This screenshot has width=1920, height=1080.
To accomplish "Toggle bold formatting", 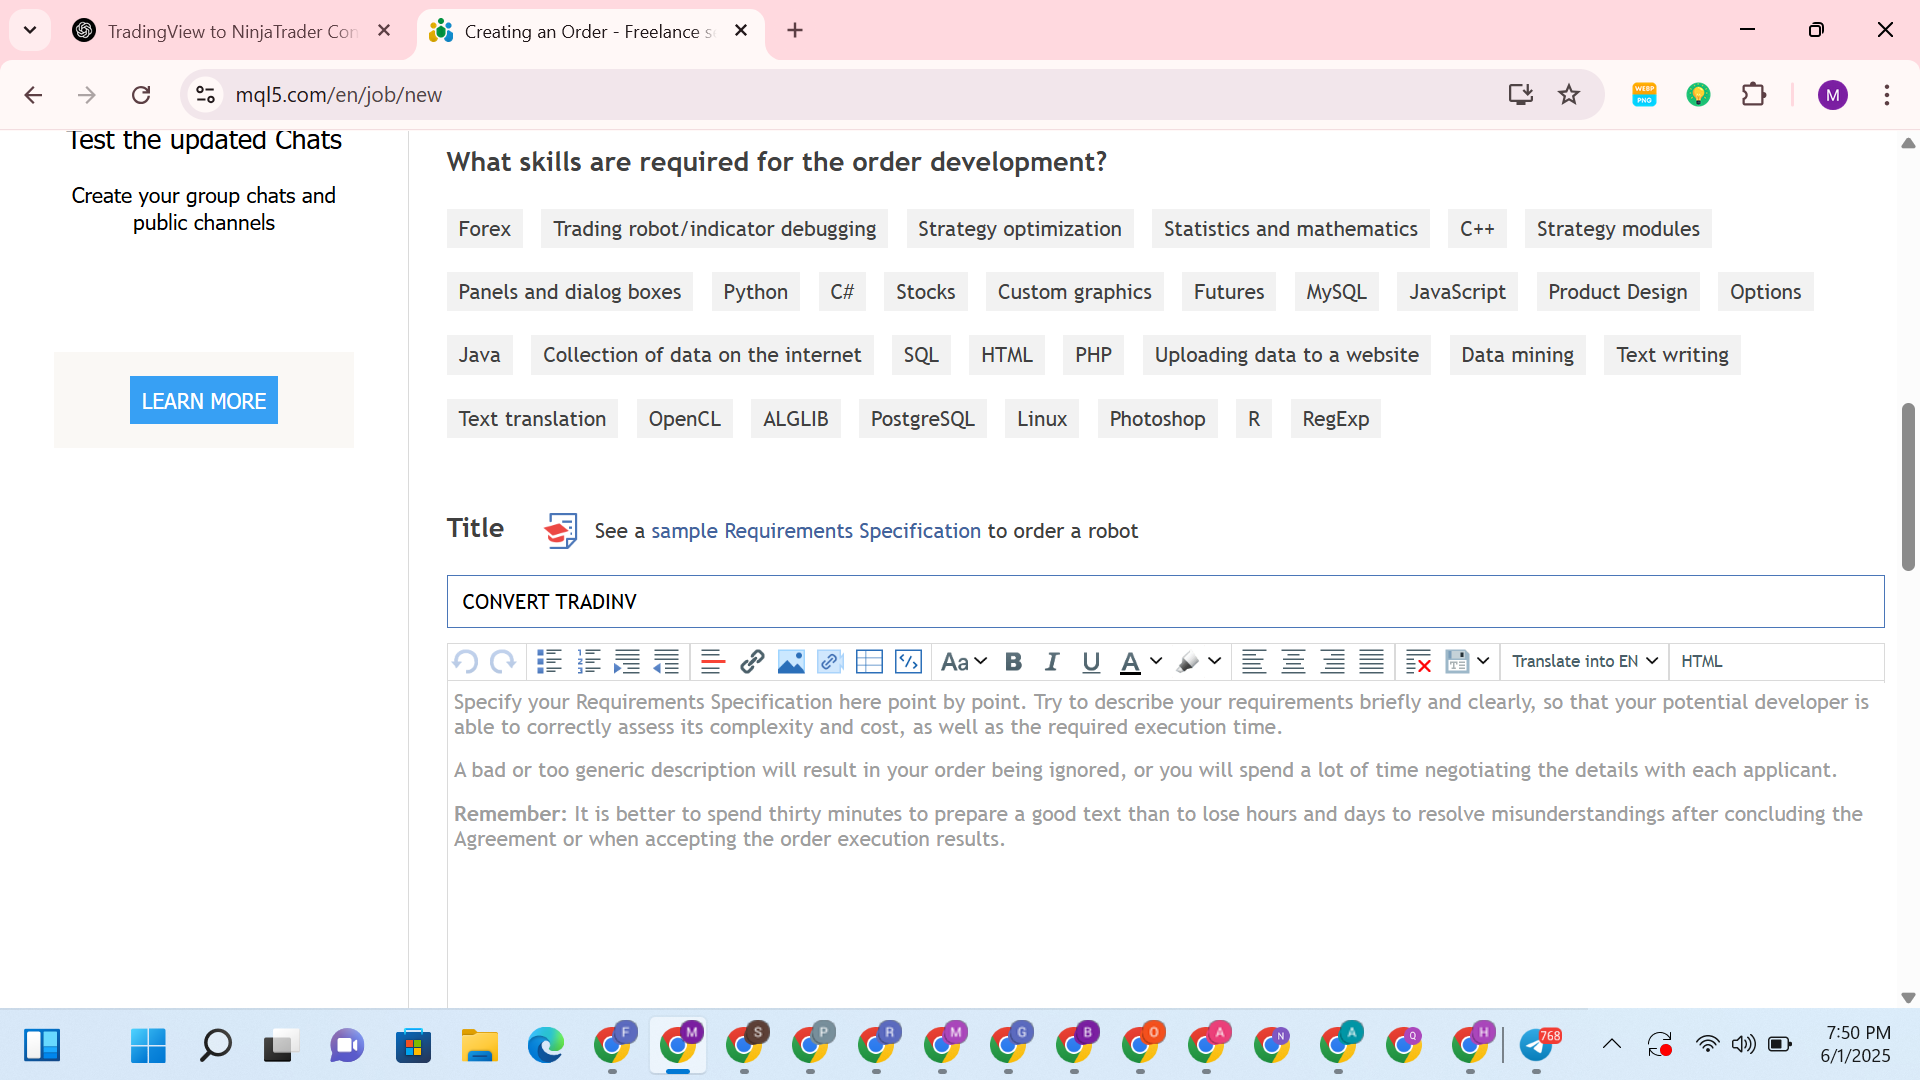I will pyautogui.click(x=1013, y=661).
